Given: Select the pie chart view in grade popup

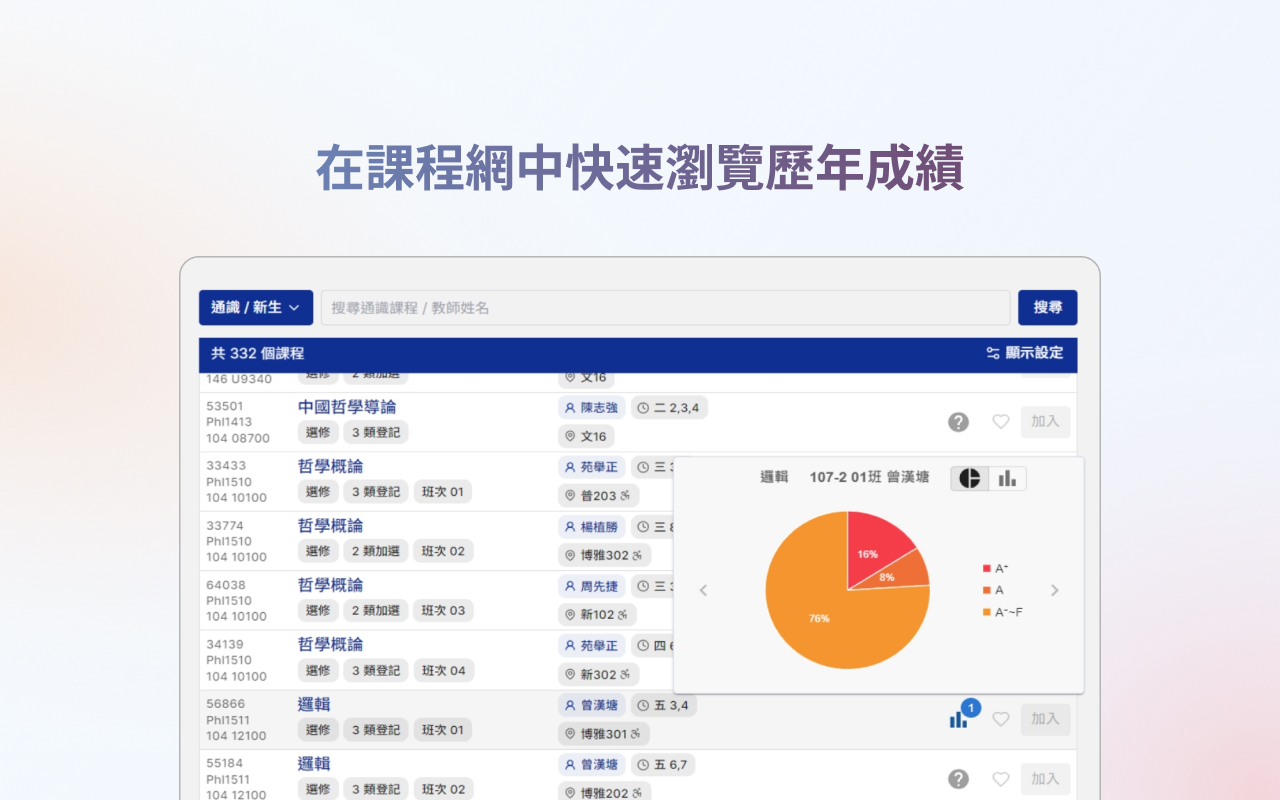Looking at the screenshot, I should pyautogui.click(x=969, y=478).
